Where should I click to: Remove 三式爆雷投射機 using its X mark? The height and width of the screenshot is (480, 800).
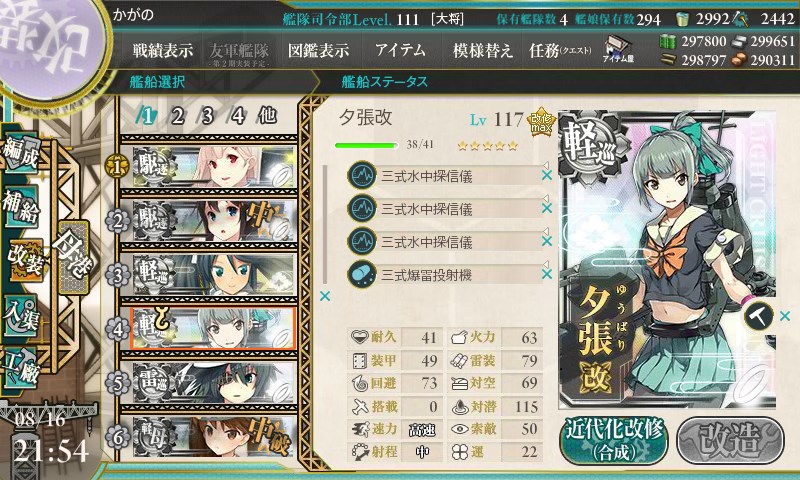546,274
